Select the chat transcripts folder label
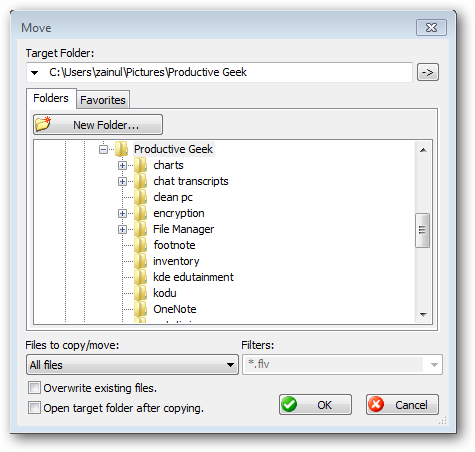 point(191,181)
